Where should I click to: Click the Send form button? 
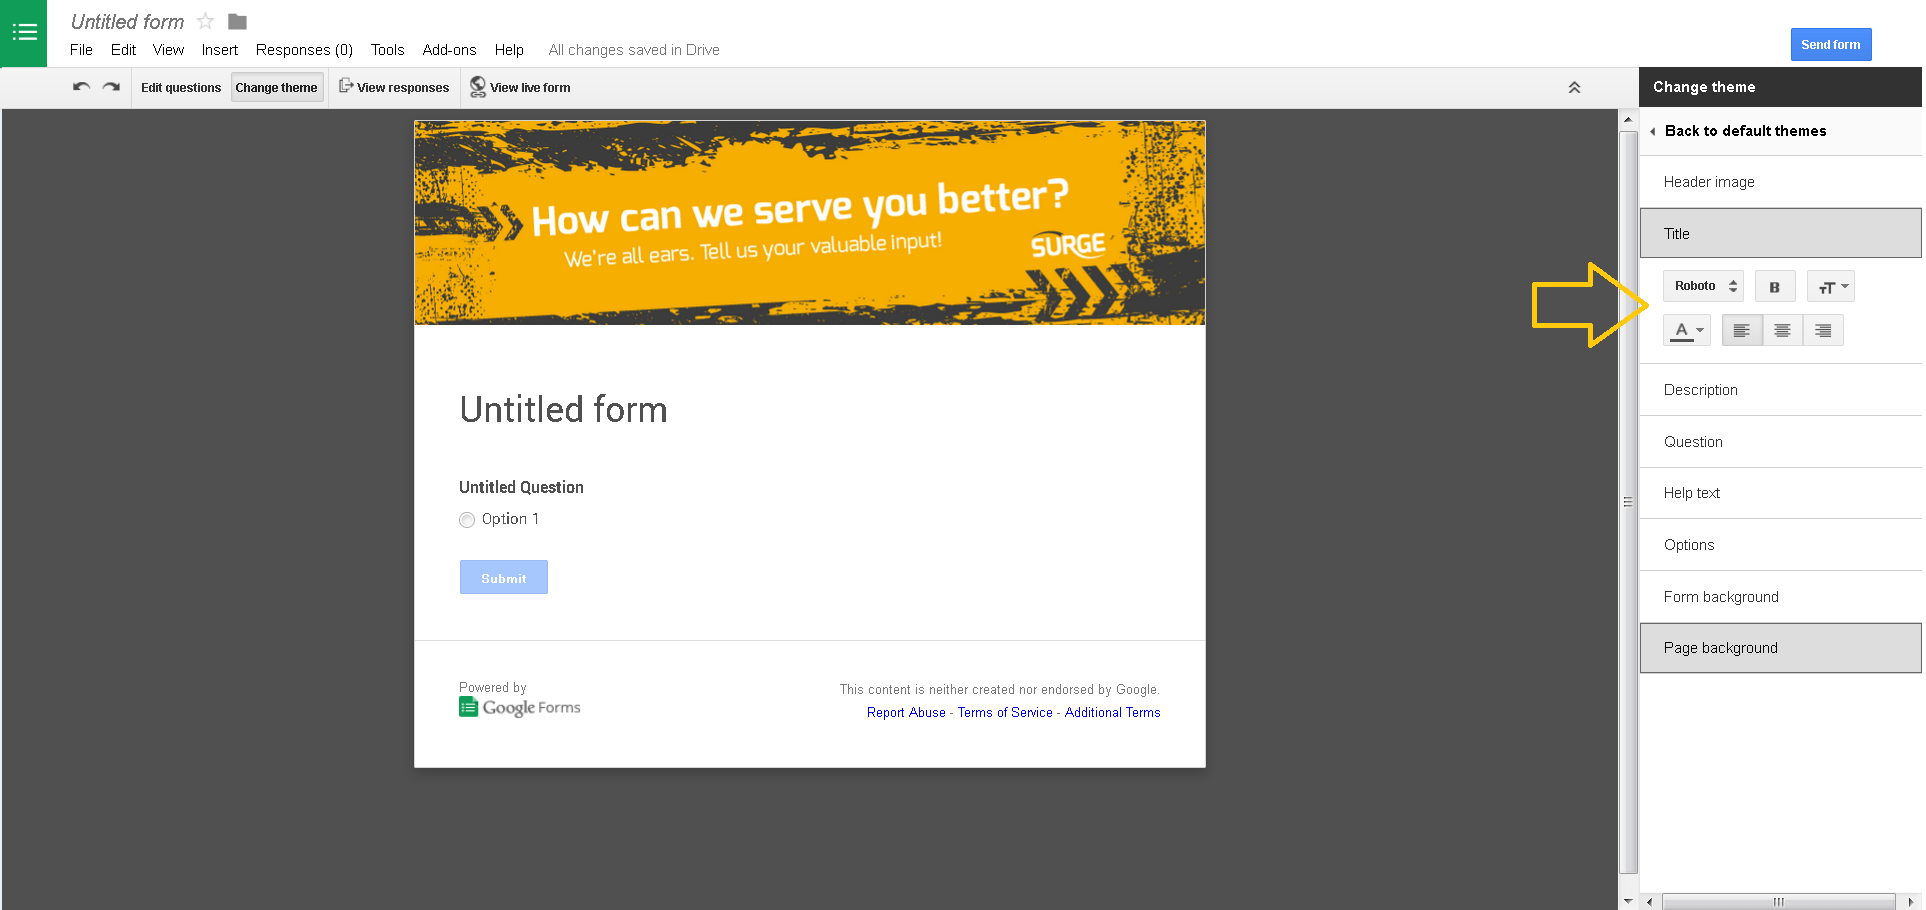click(x=1830, y=44)
